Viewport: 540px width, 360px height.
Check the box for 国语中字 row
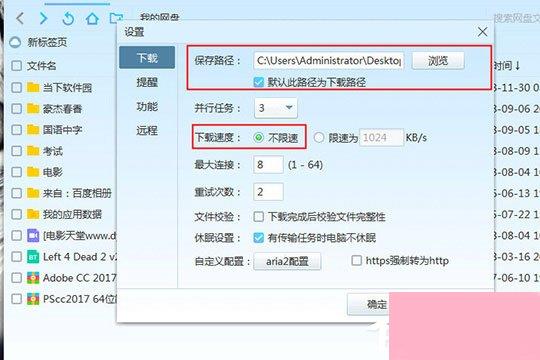click(16, 130)
